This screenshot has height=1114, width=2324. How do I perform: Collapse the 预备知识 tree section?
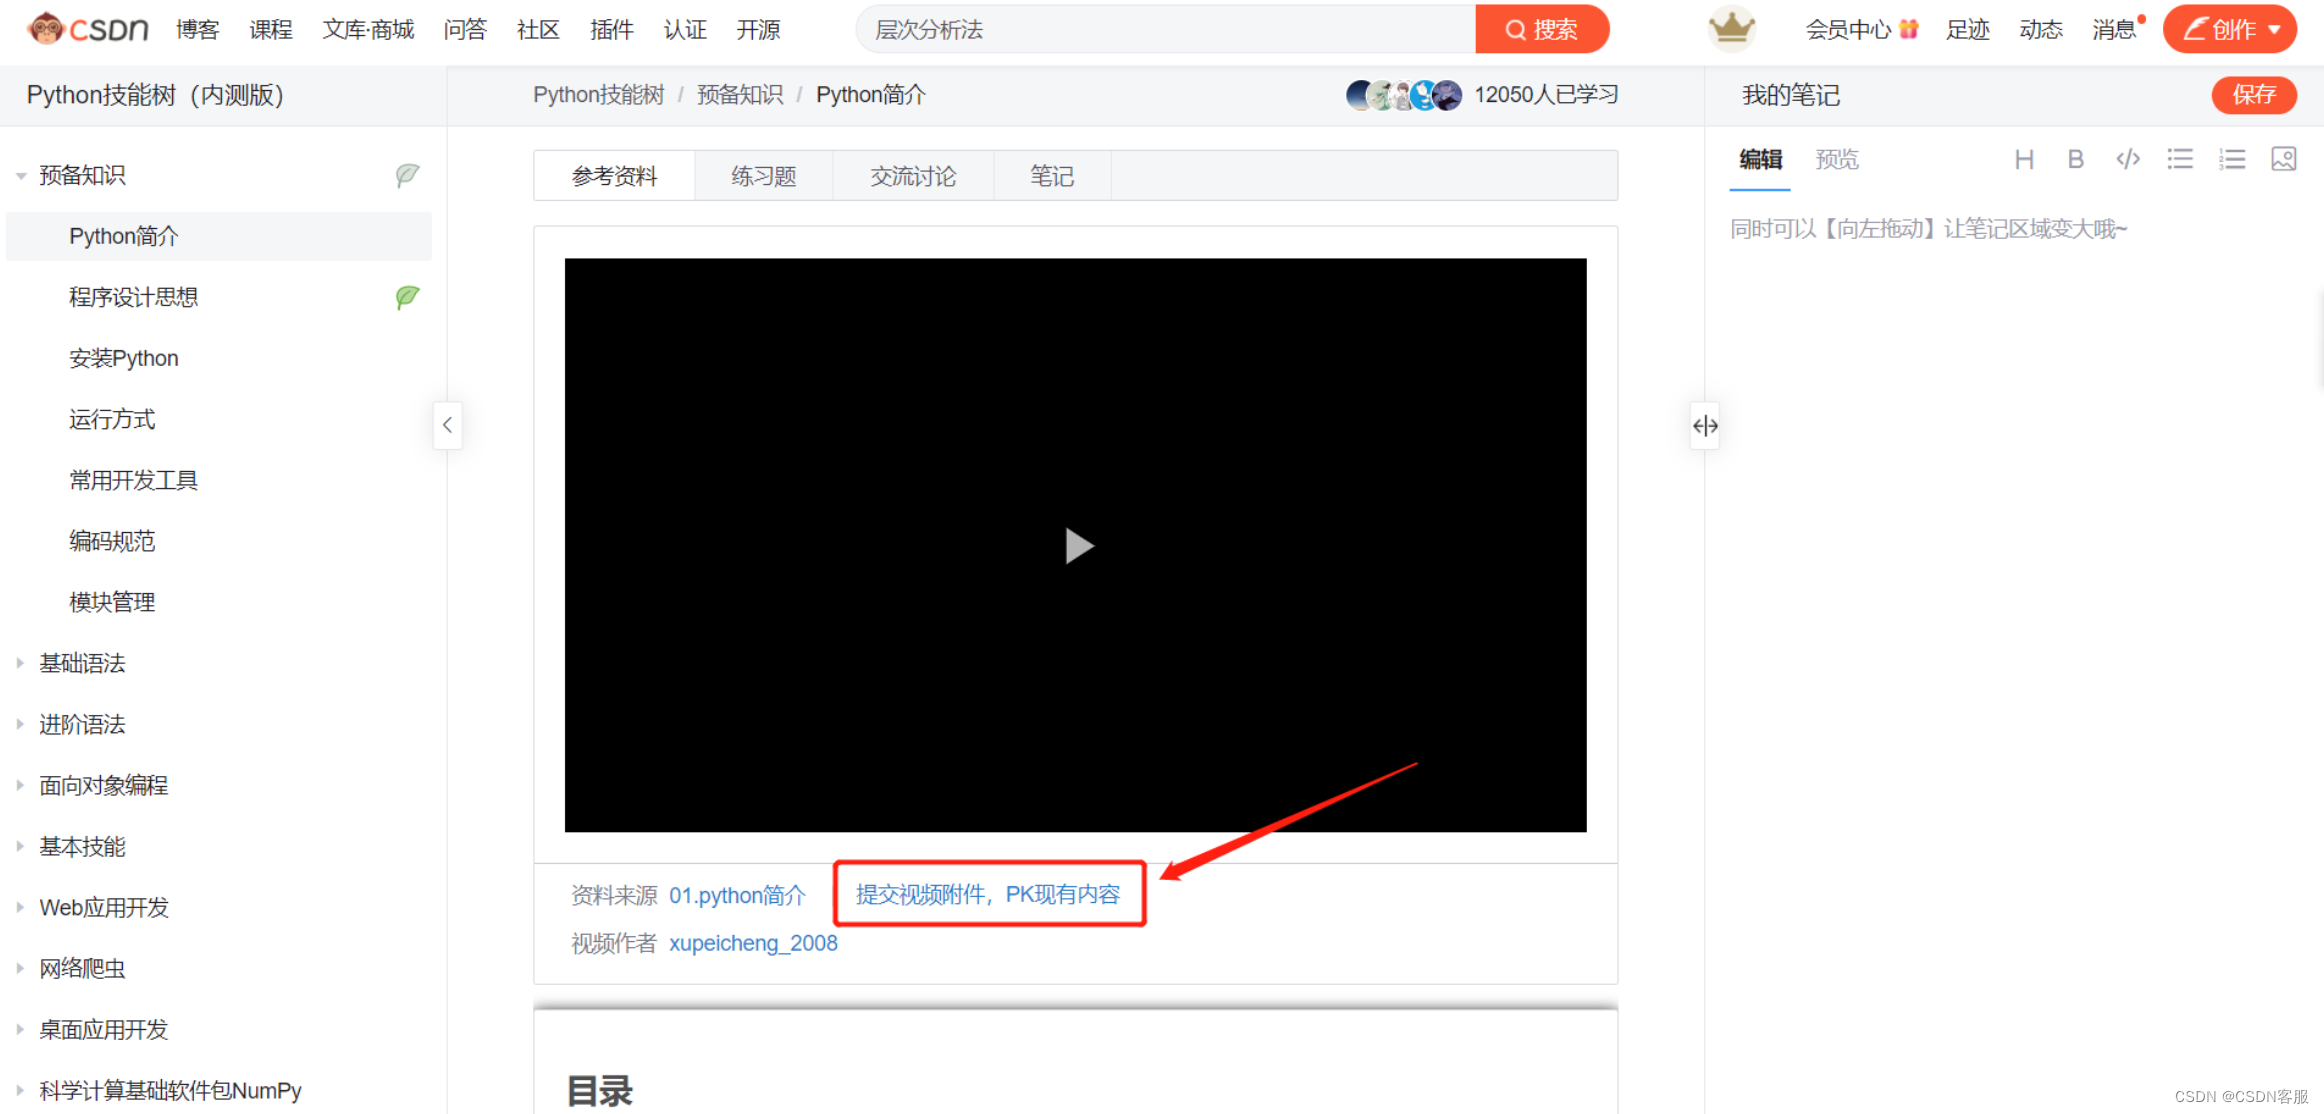21,176
